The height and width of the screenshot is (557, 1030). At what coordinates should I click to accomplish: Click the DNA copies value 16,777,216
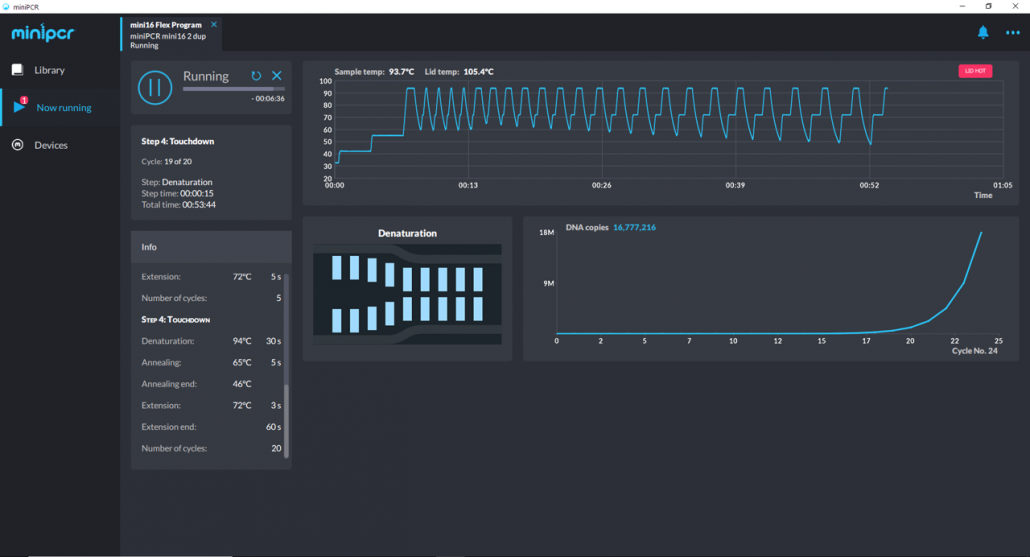pos(634,227)
